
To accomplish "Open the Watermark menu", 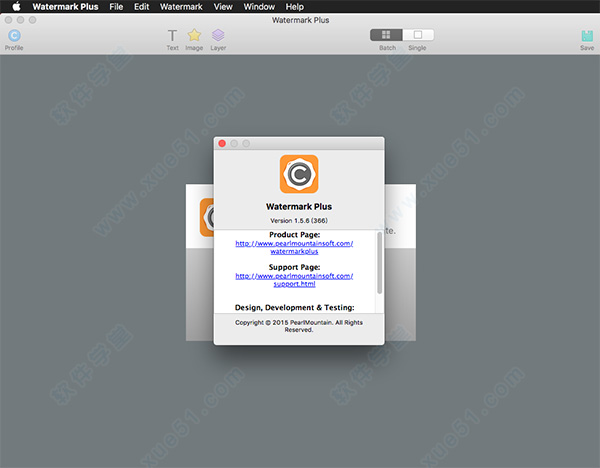I will pyautogui.click(x=181, y=7).
